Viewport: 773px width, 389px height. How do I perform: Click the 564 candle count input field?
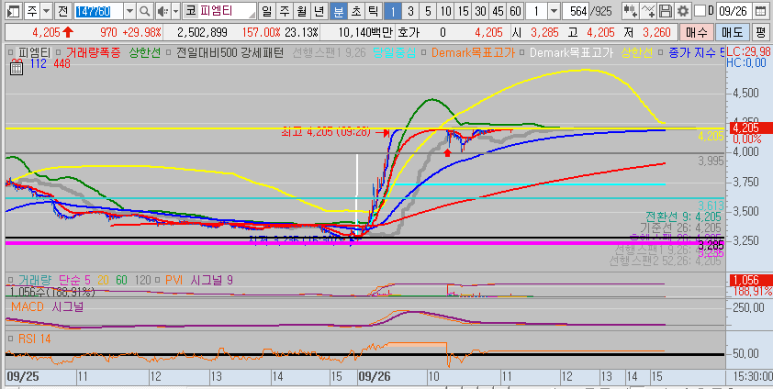coord(575,11)
